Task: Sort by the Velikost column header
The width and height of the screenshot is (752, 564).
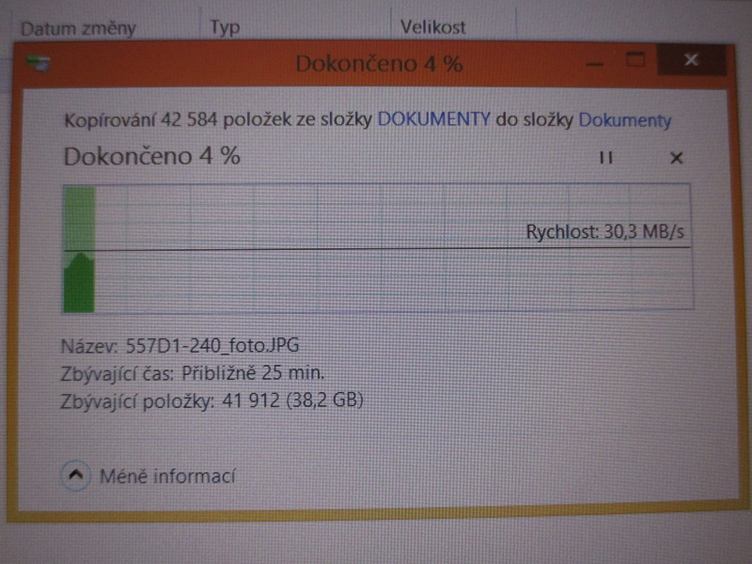Action: point(433,27)
